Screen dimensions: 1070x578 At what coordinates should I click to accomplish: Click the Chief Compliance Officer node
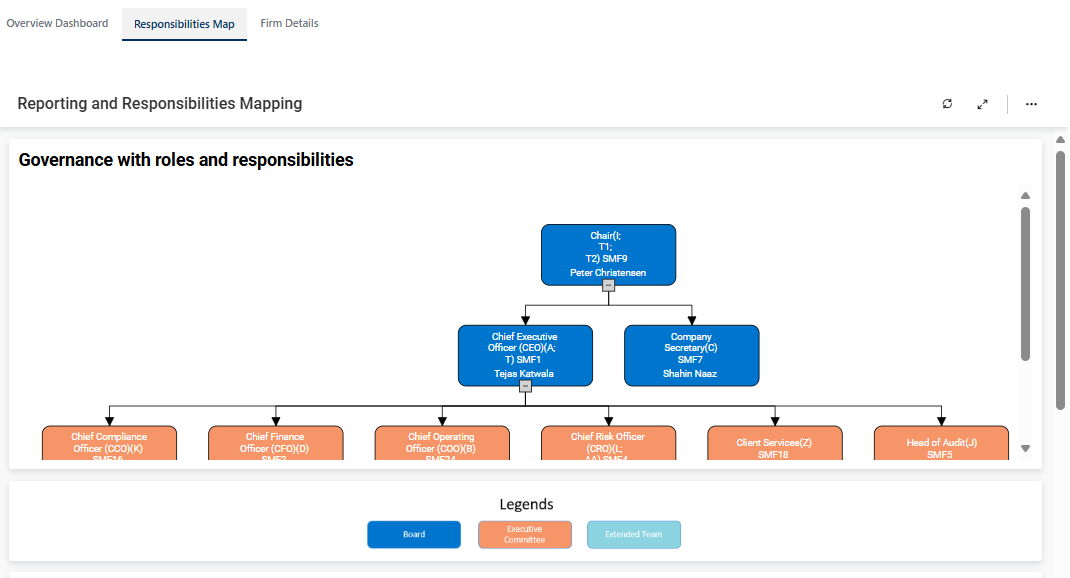tap(109, 443)
